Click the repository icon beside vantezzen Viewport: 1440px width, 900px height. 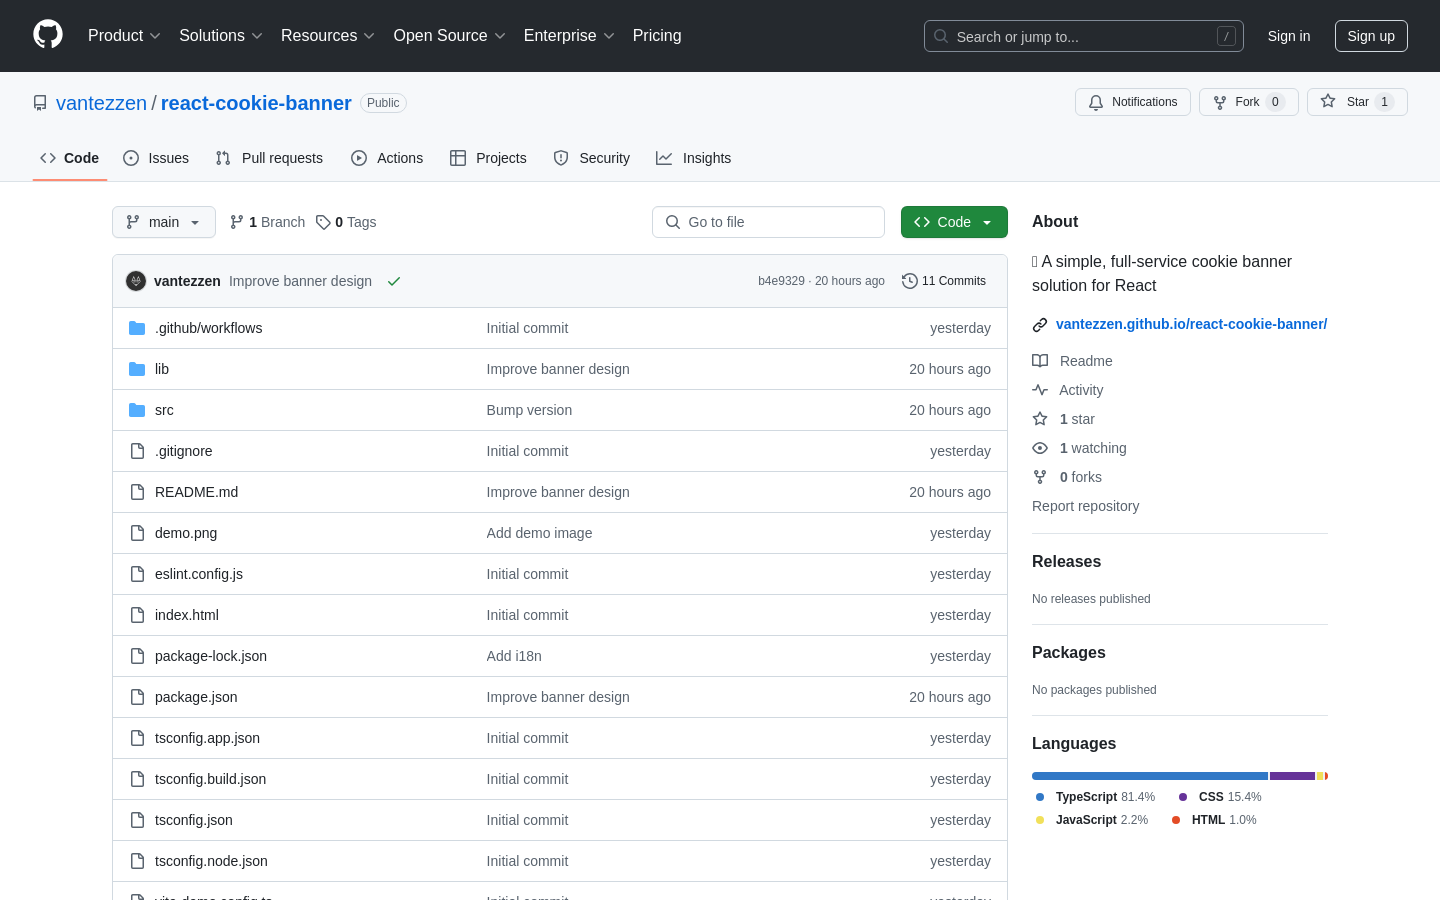pos(40,103)
